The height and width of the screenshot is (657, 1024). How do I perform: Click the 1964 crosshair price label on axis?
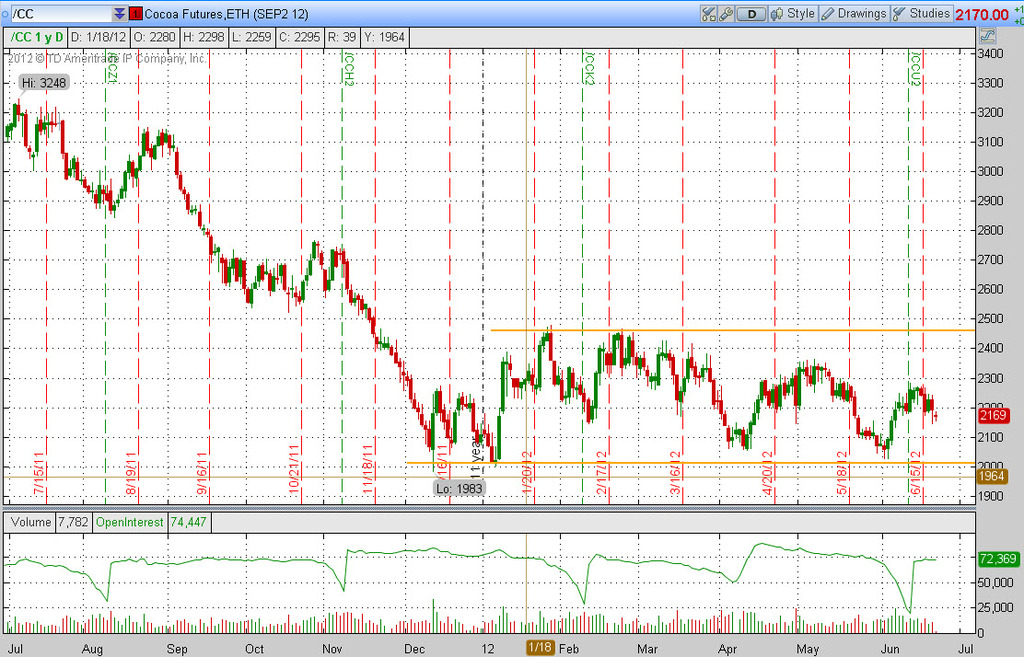tap(992, 477)
